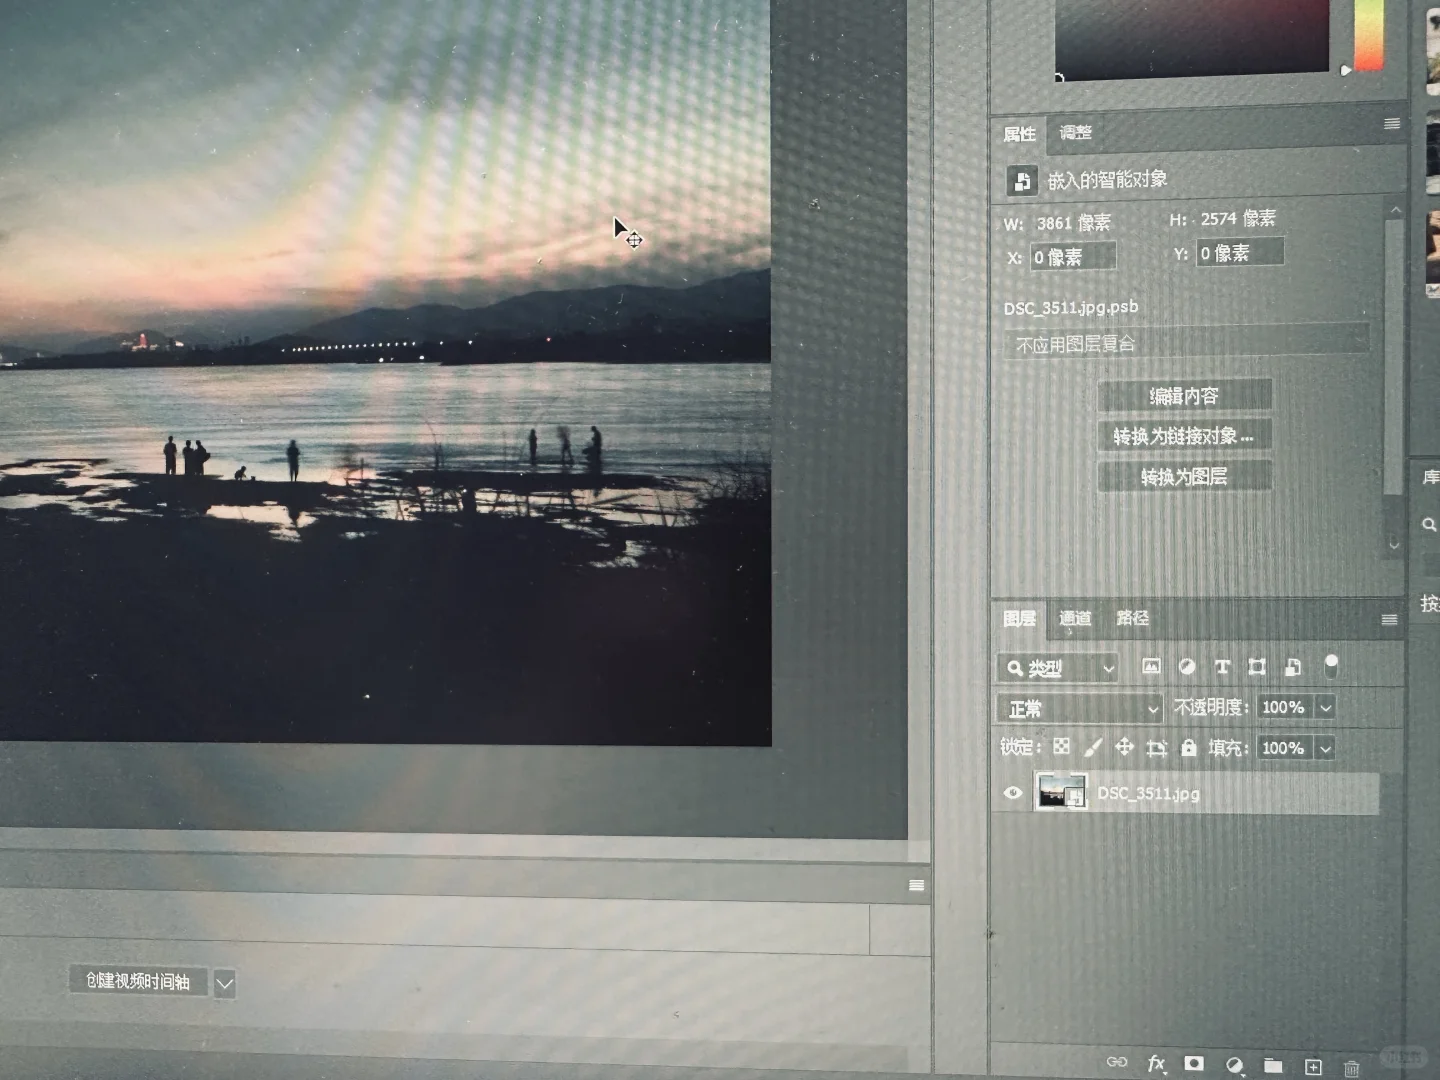Toggle prevent artboard auto-nesting lock
The height and width of the screenshot is (1080, 1440).
click(x=1157, y=748)
